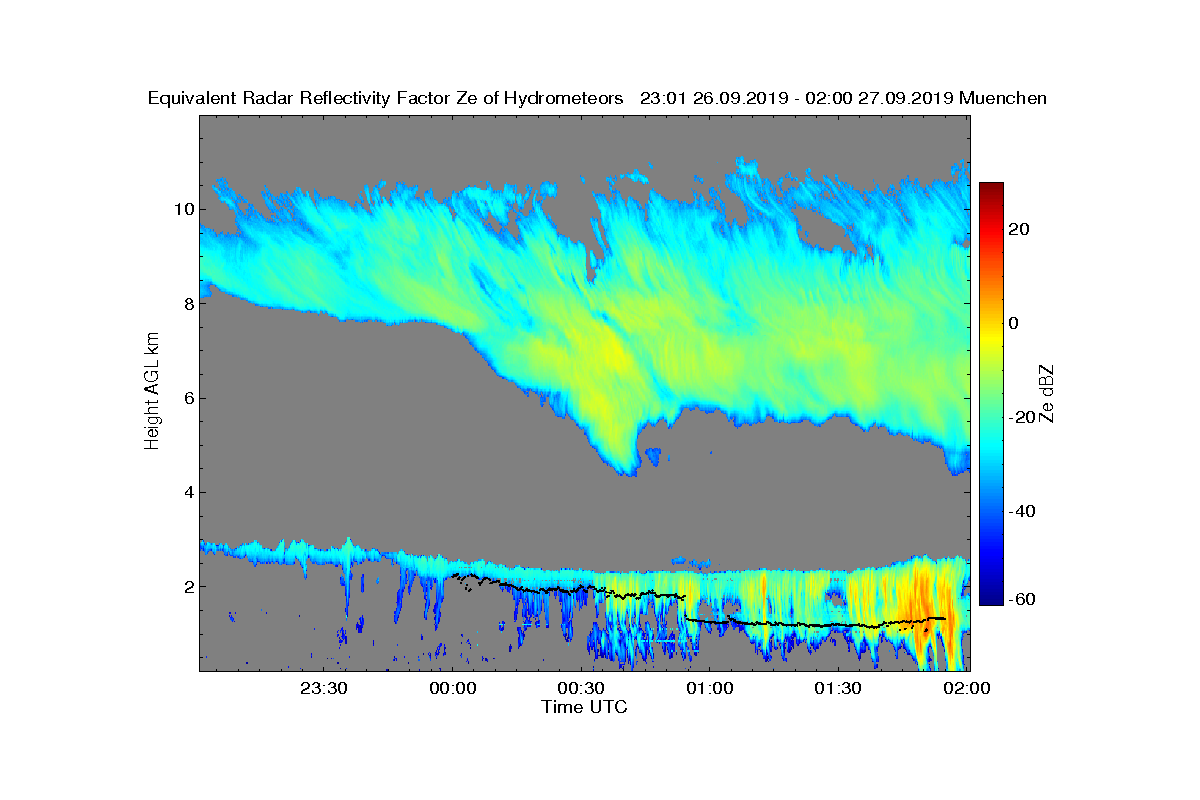
Task: Click the '6' height tick label
Action: 188,398
